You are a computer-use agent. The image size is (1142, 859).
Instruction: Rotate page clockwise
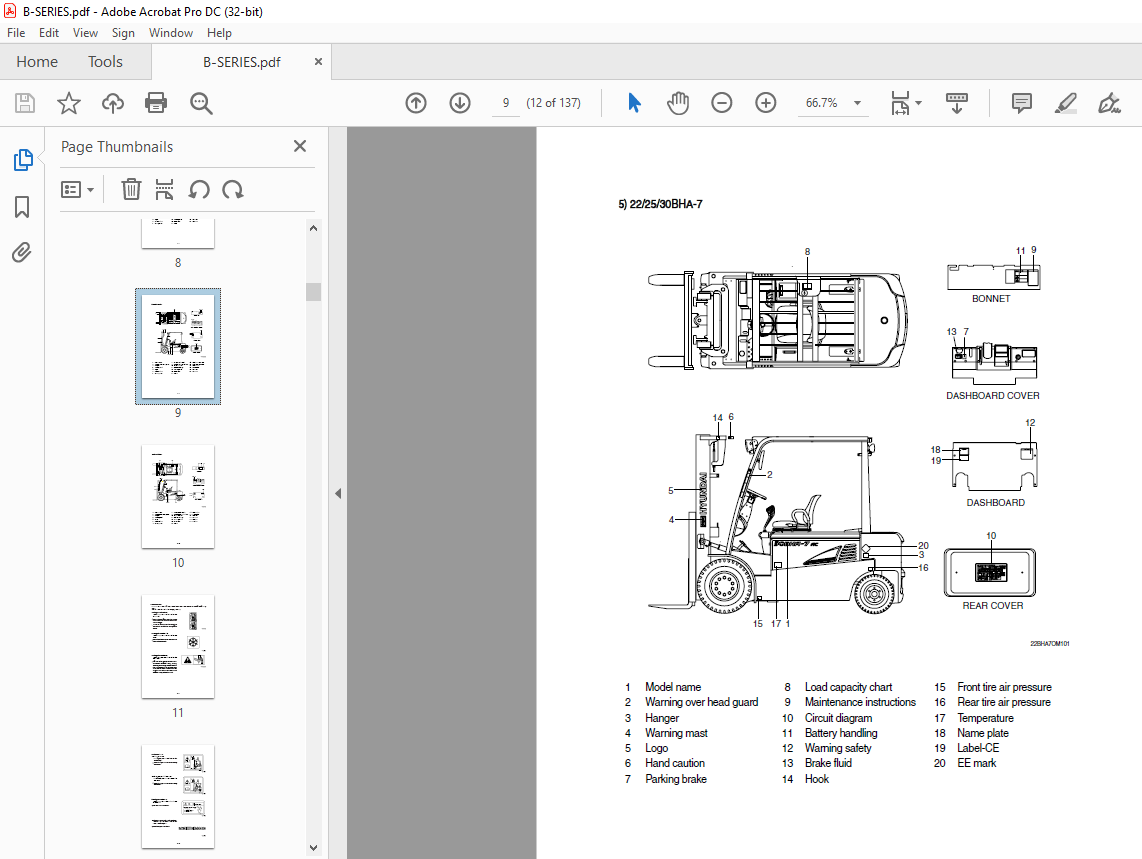pyautogui.click(x=233, y=189)
